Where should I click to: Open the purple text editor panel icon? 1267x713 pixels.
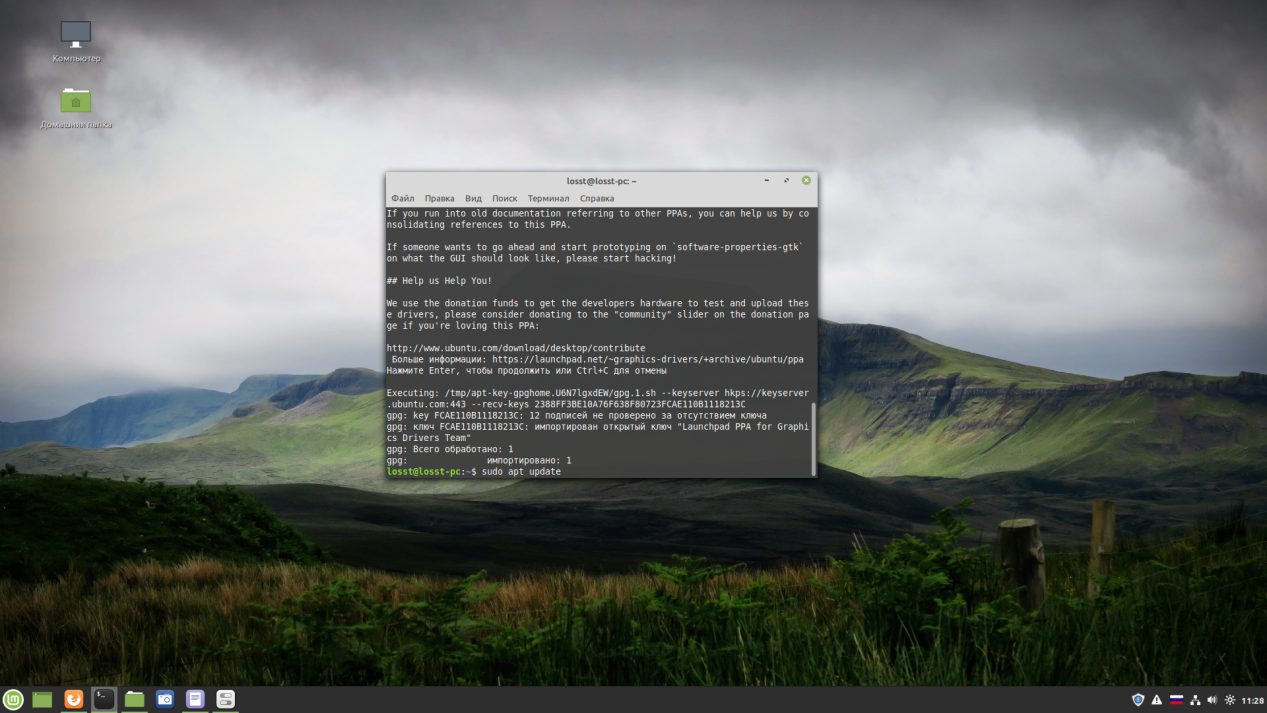pyautogui.click(x=196, y=700)
